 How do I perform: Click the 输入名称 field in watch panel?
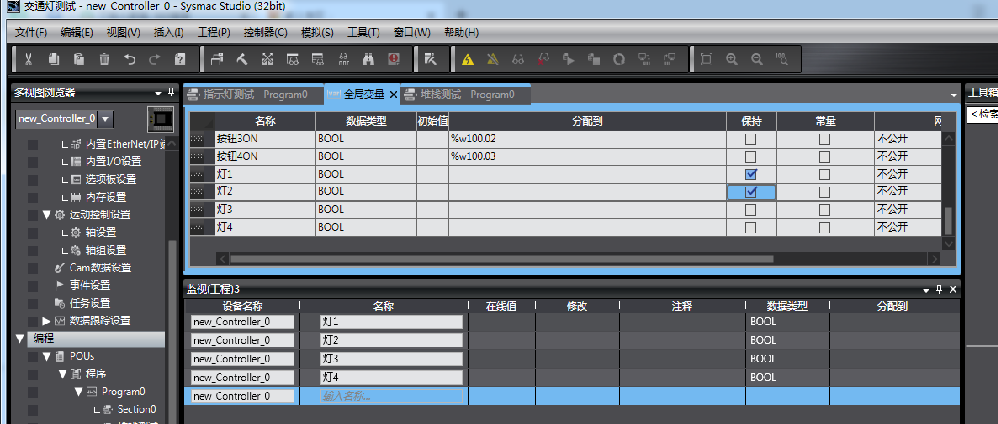coord(390,396)
